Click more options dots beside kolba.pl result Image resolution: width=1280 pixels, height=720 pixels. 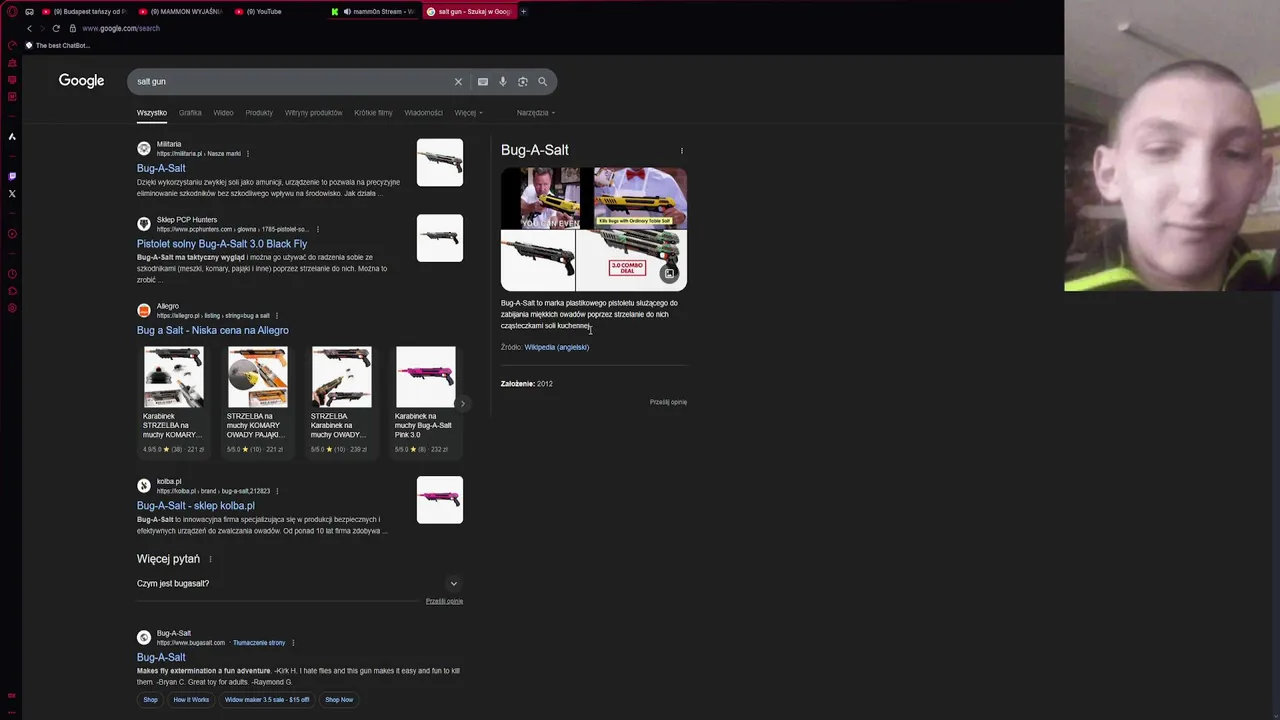pyautogui.click(x=277, y=491)
